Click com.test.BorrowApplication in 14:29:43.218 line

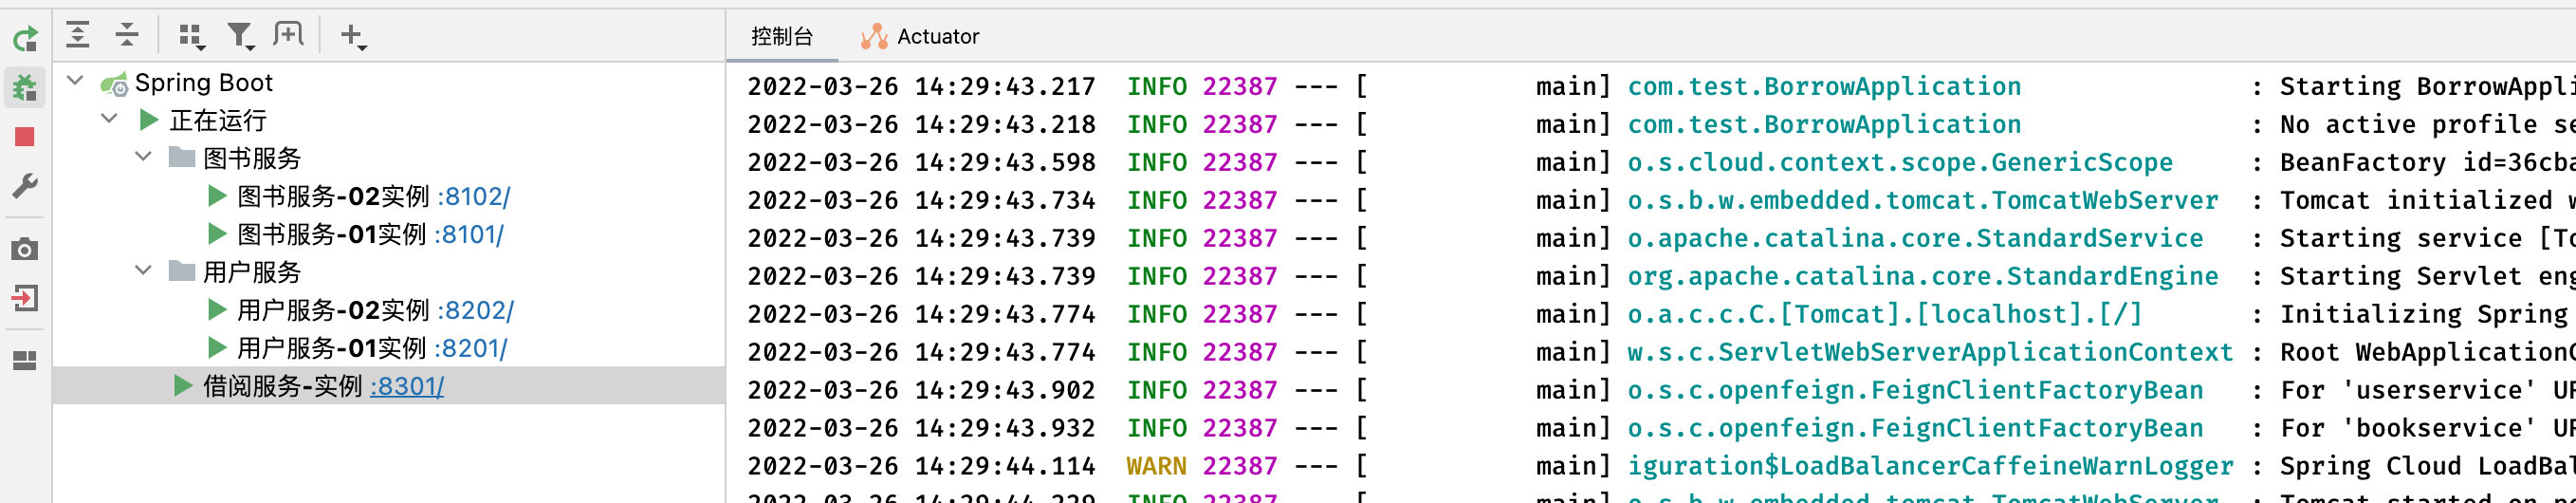pos(1824,124)
